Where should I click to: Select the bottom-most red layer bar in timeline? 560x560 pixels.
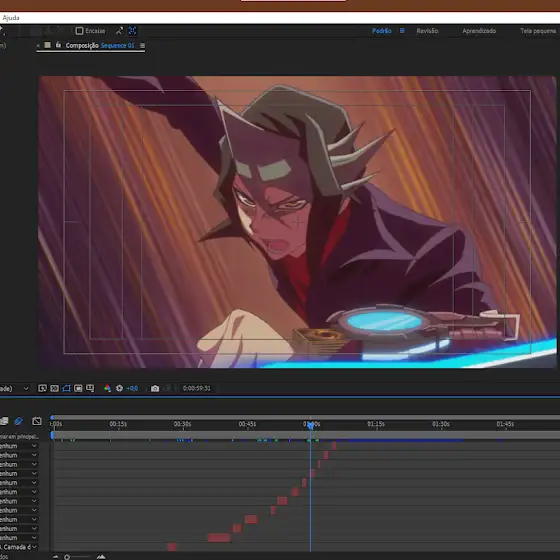click(172, 547)
